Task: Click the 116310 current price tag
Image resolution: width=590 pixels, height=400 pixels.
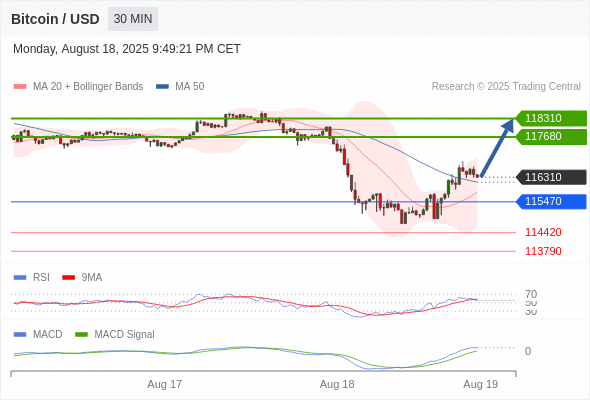Action: coord(551,177)
